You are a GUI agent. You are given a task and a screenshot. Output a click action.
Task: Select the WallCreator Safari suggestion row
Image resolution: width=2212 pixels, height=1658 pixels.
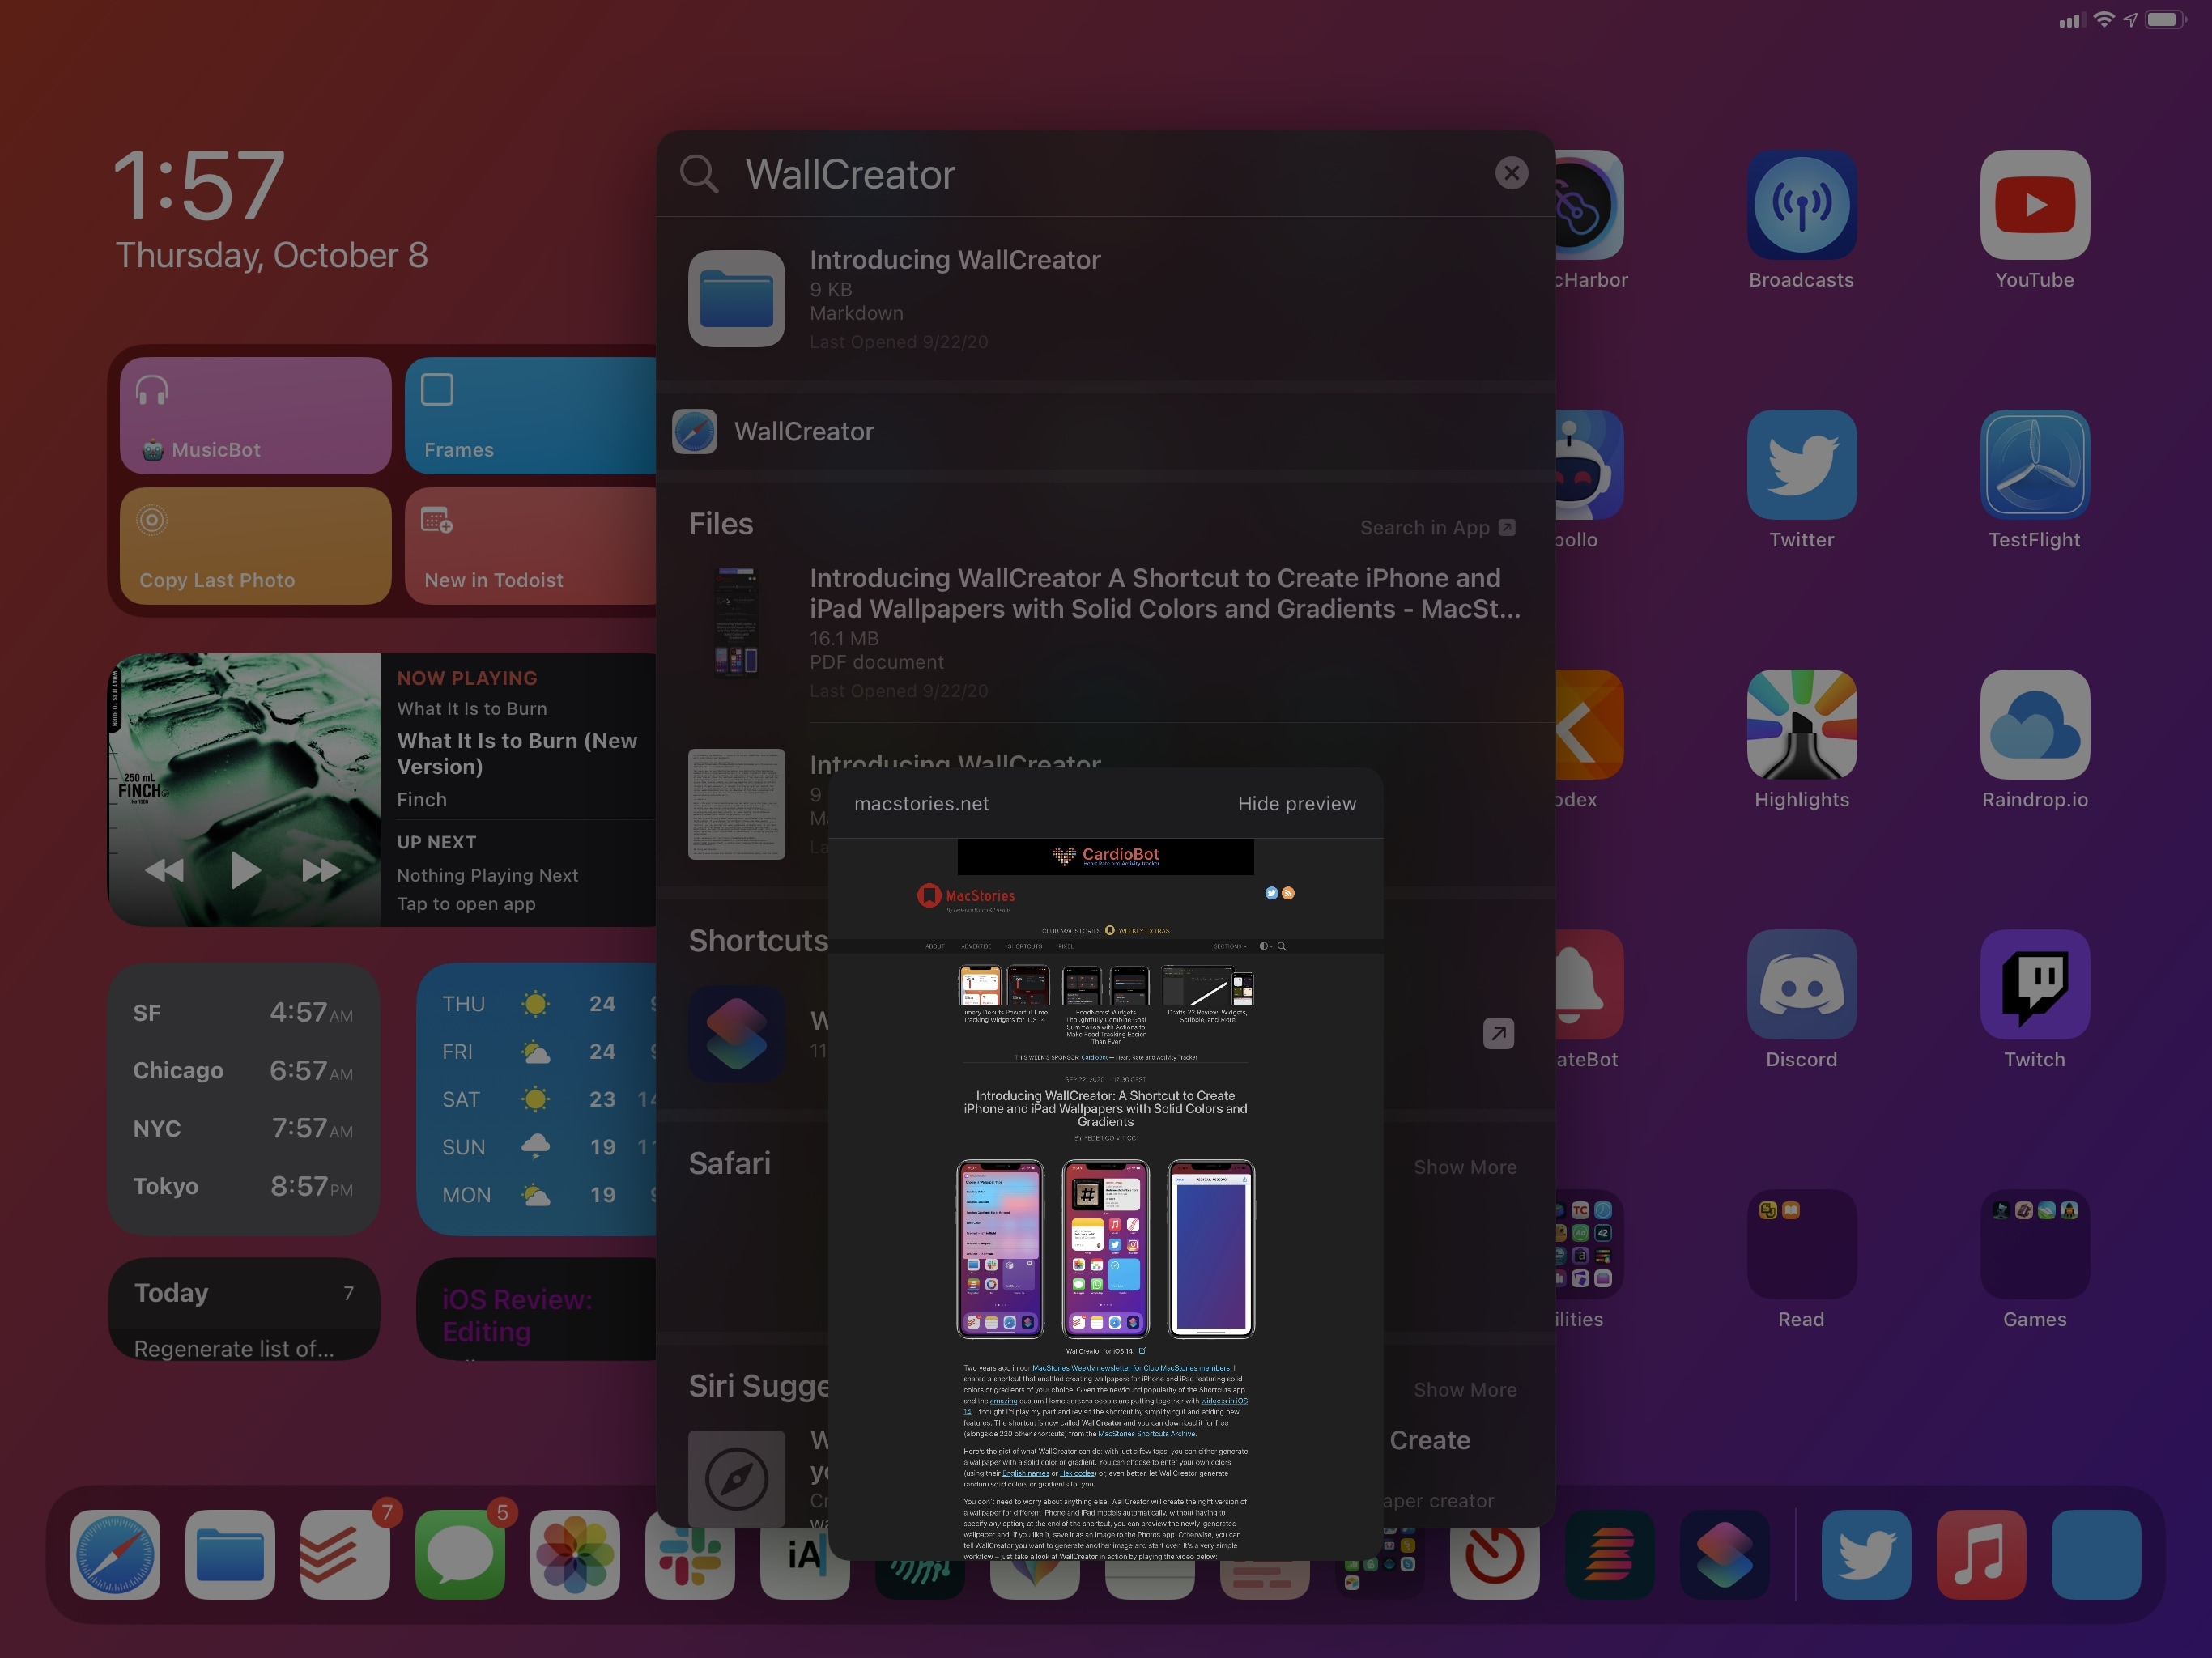(1105, 431)
